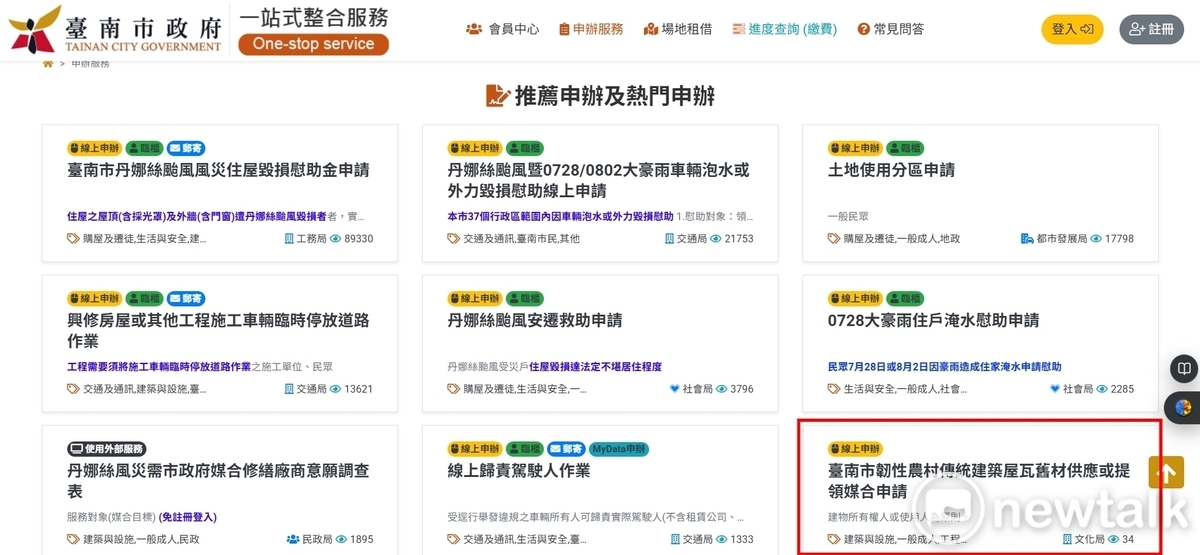Viewport: 1200px width, 555px height.
Task: Open the 會員中心 menu
Action: pyautogui.click(x=503, y=29)
